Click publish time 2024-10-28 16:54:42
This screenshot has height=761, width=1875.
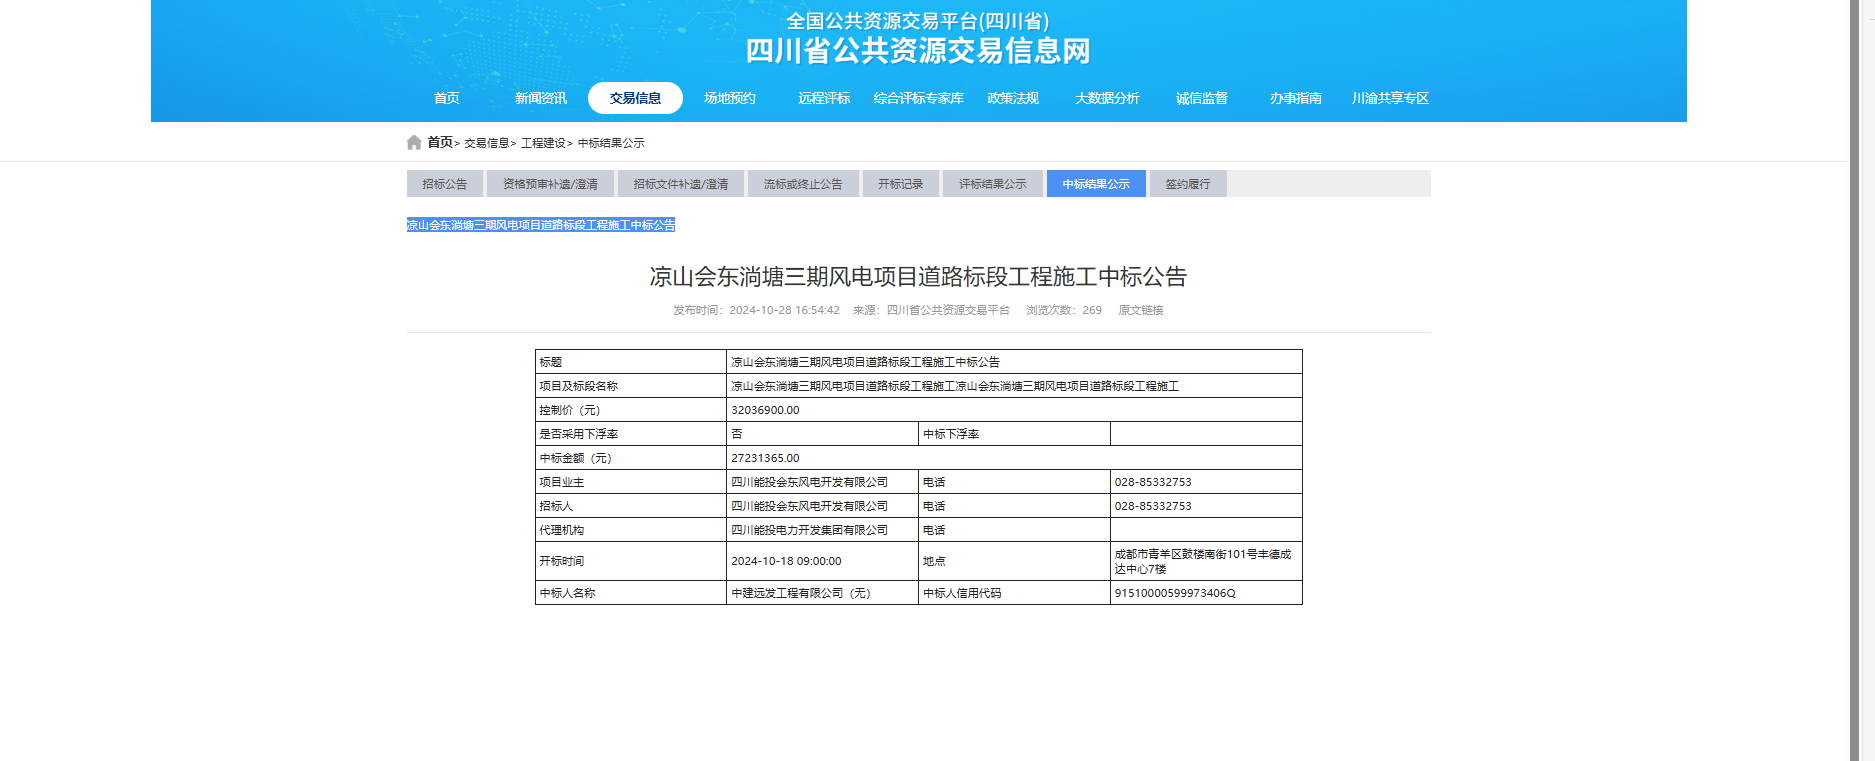[x=784, y=310]
